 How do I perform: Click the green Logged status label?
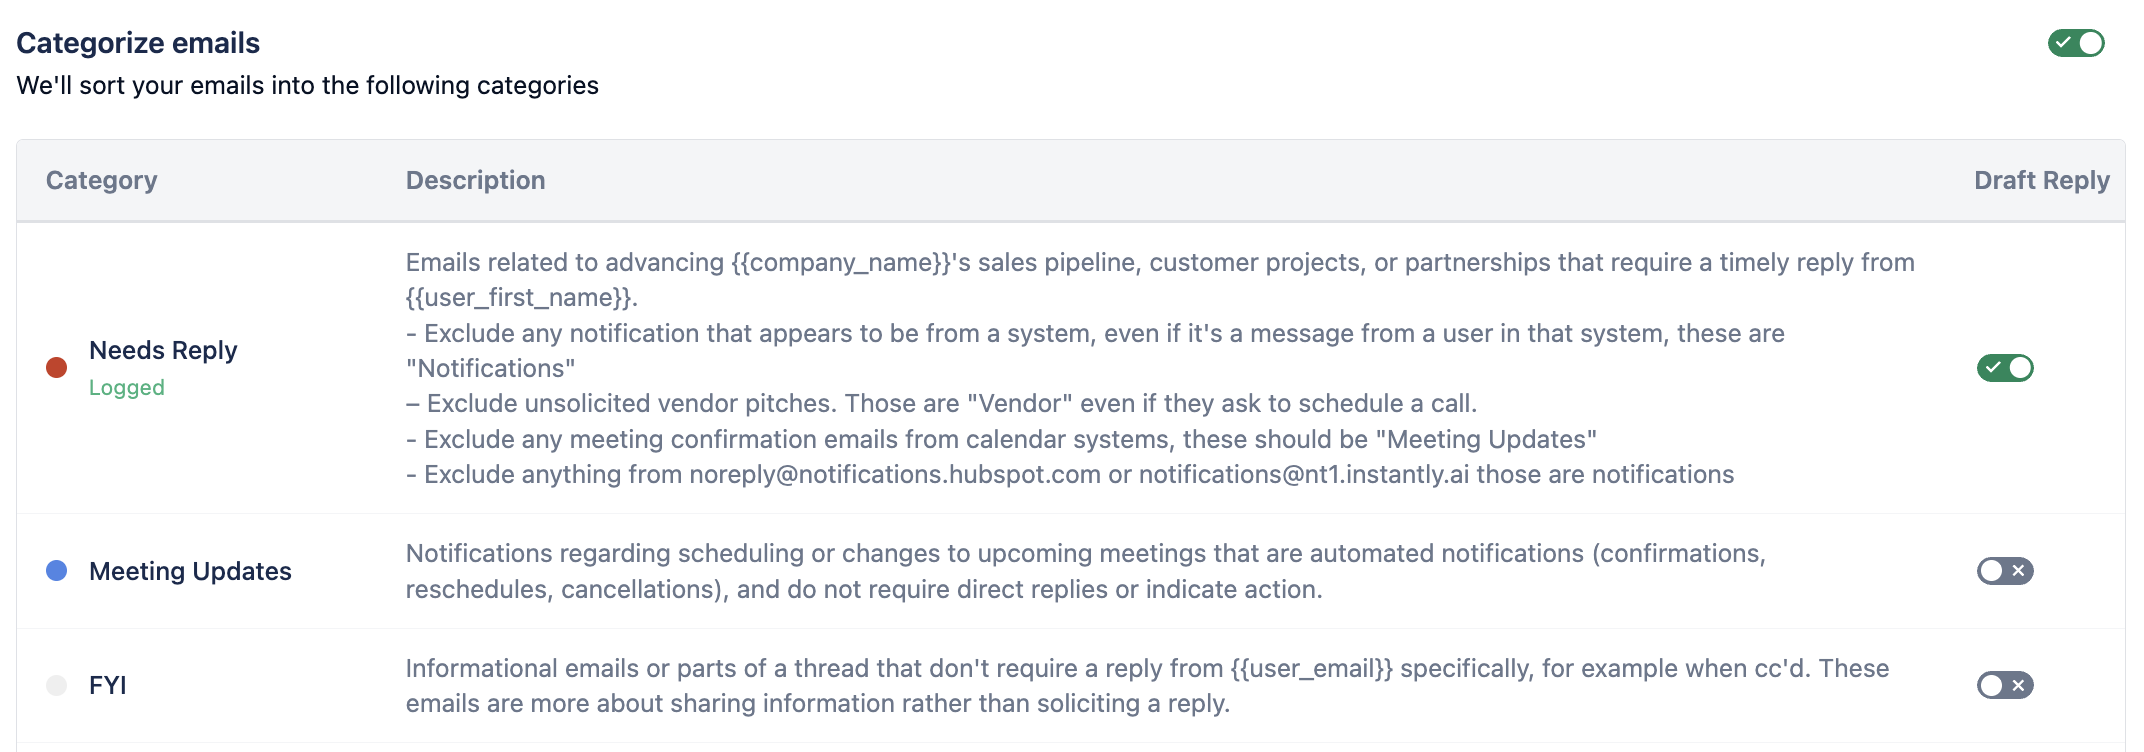127,388
